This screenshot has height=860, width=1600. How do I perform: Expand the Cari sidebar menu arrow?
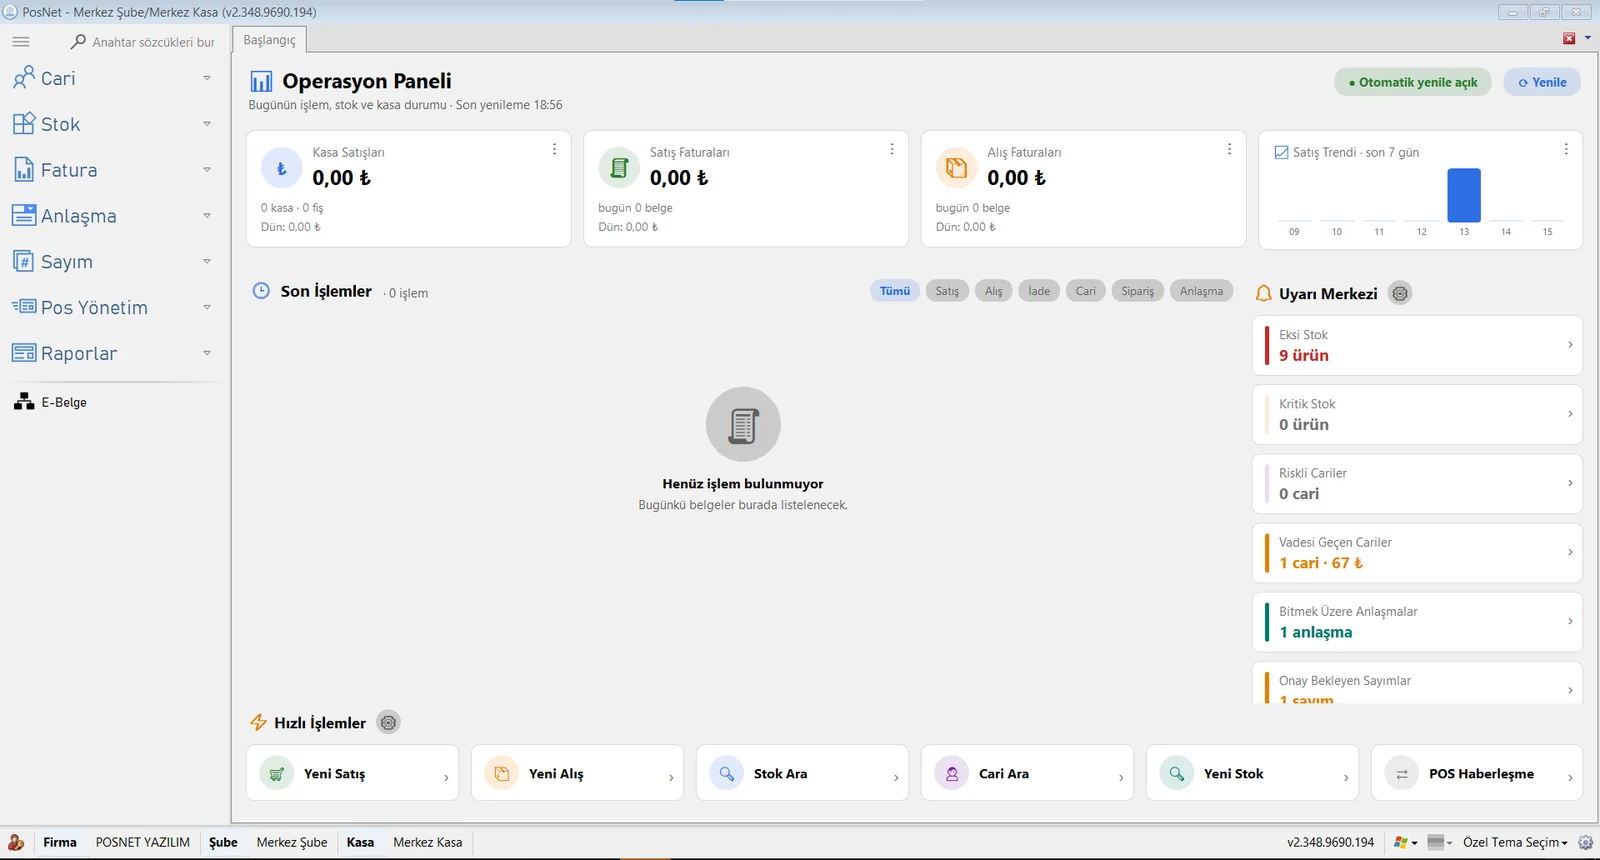pyautogui.click(x=207, y=78)
